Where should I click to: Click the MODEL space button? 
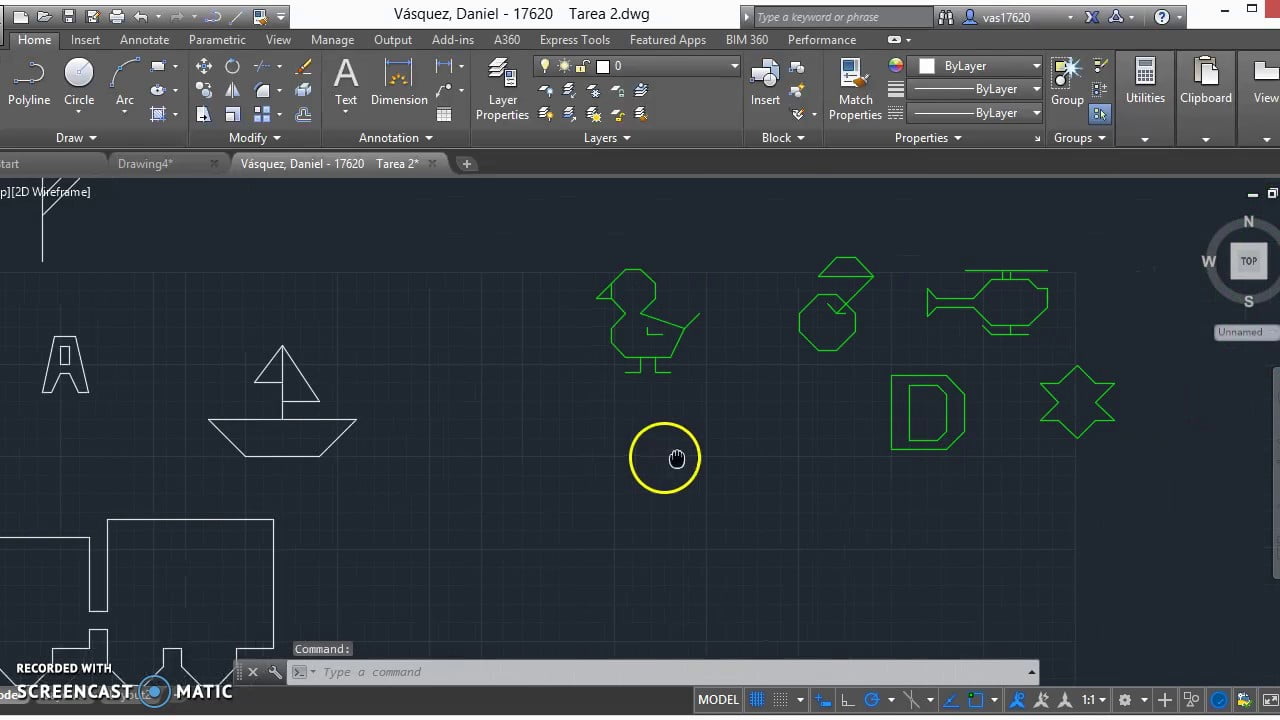(x=718, y=700)
